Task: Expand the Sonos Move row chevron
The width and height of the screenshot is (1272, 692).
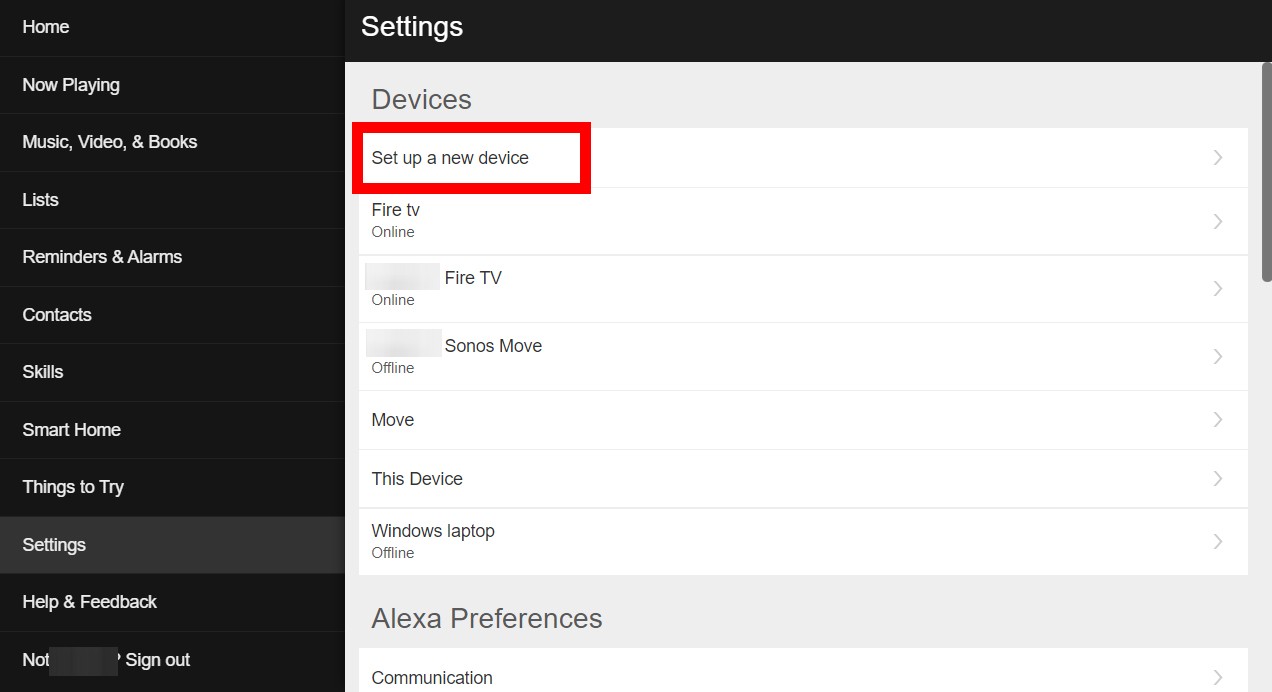Action: point(1217,356)
